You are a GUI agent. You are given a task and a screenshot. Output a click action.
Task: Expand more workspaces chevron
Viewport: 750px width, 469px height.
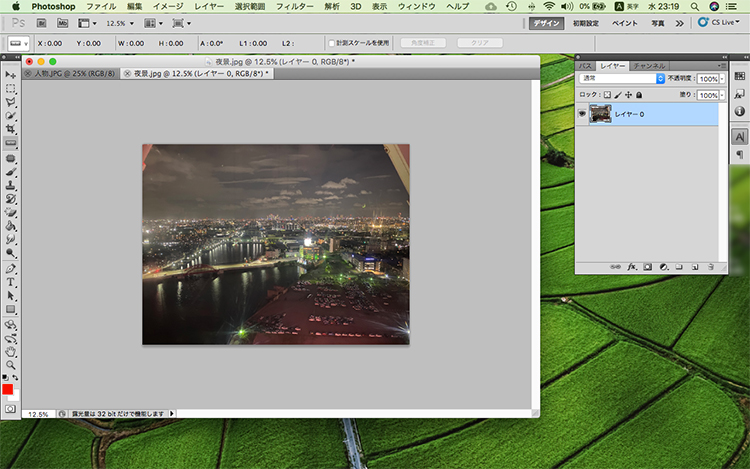679,23
